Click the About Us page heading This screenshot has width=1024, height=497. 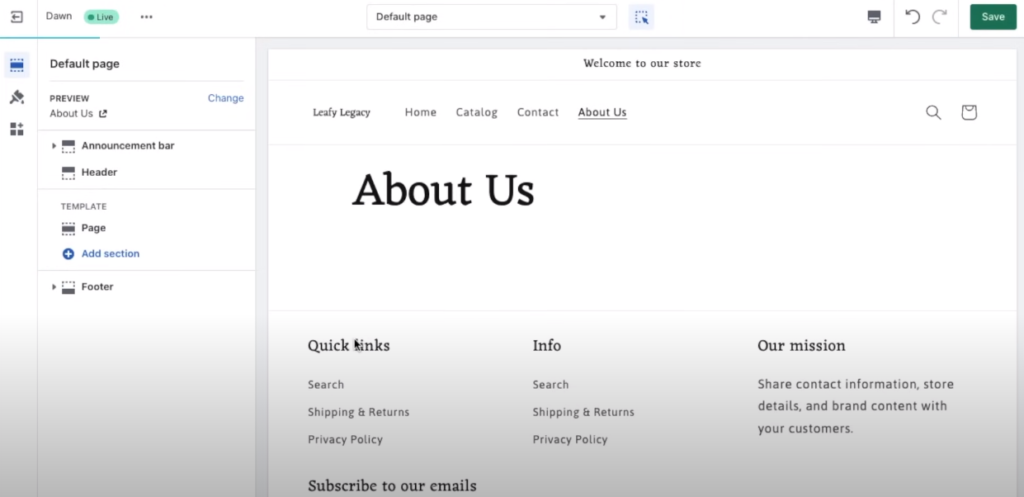[443, 190]
